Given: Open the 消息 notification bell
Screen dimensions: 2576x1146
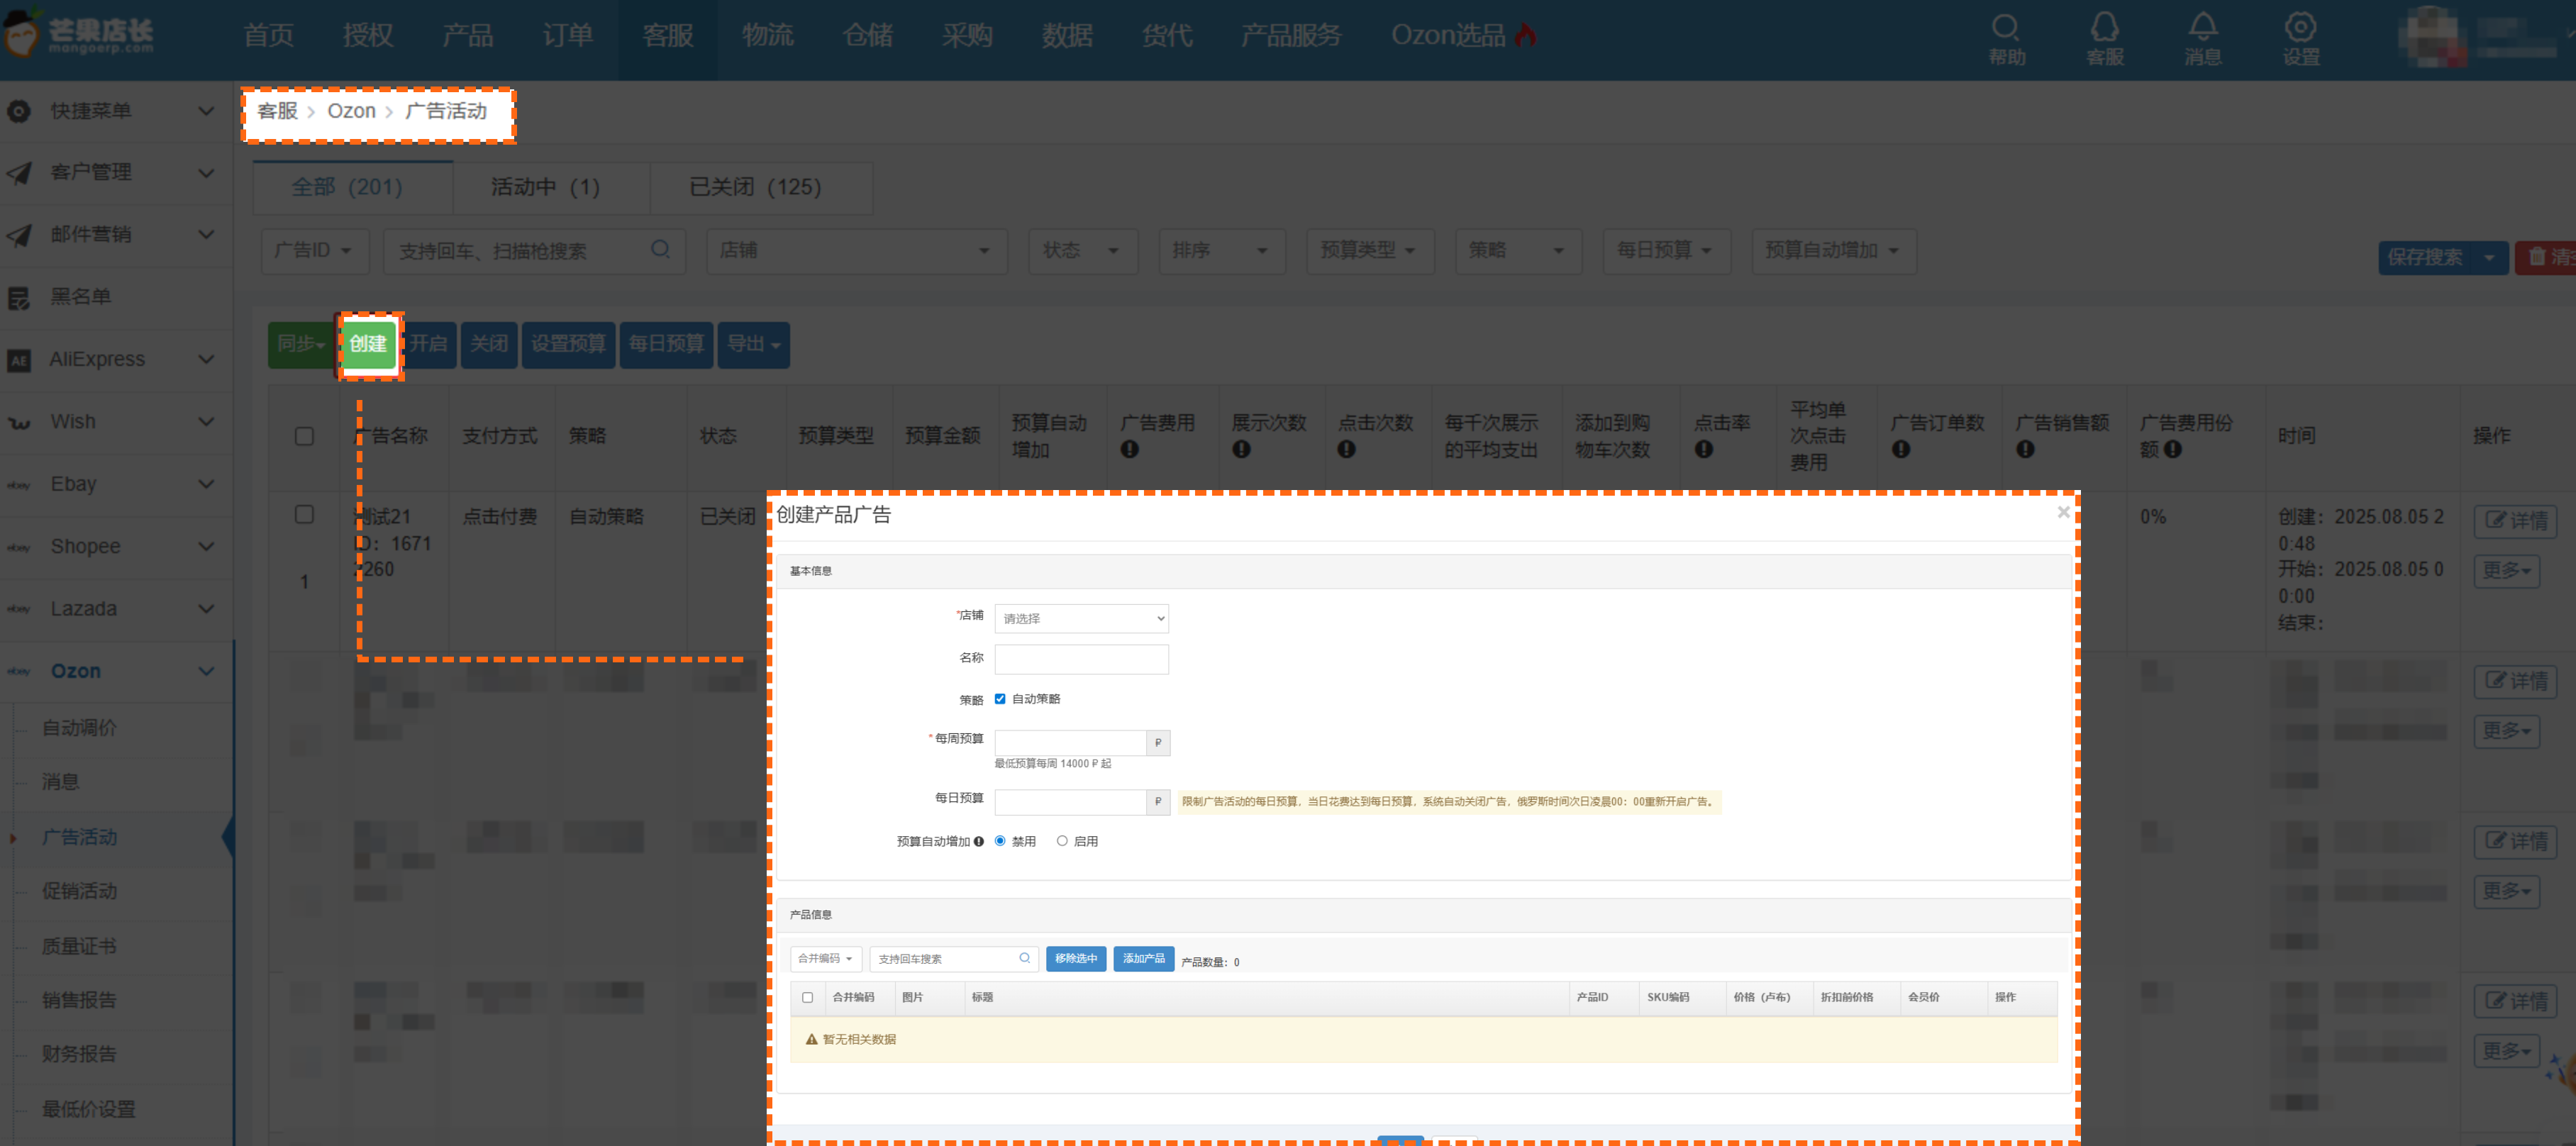Looking at the screenshot, I should pos(2202,27).
